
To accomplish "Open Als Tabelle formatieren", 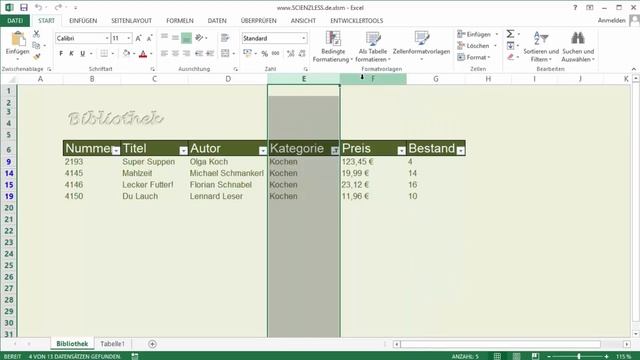I will click(x=373, y=47).
